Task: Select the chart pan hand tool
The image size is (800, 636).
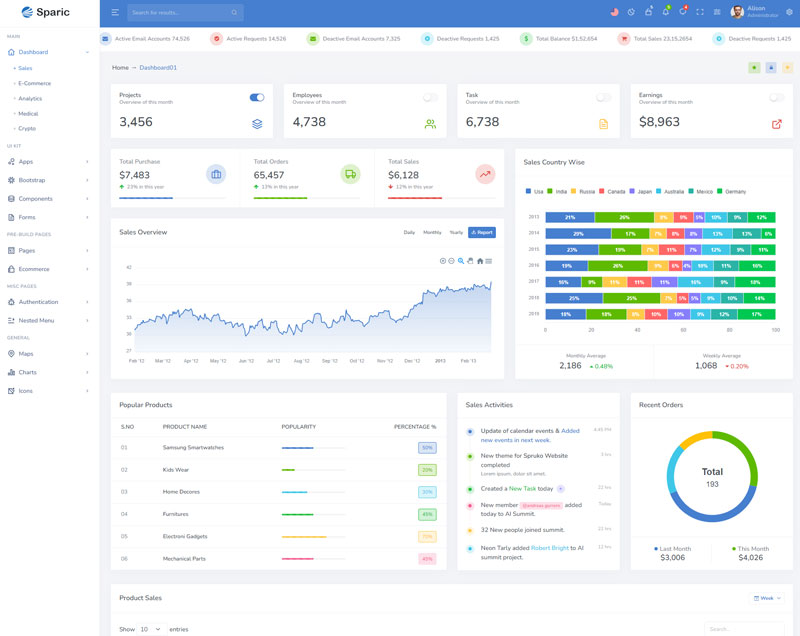Action: pyautogui.click(x=470, y=261)
